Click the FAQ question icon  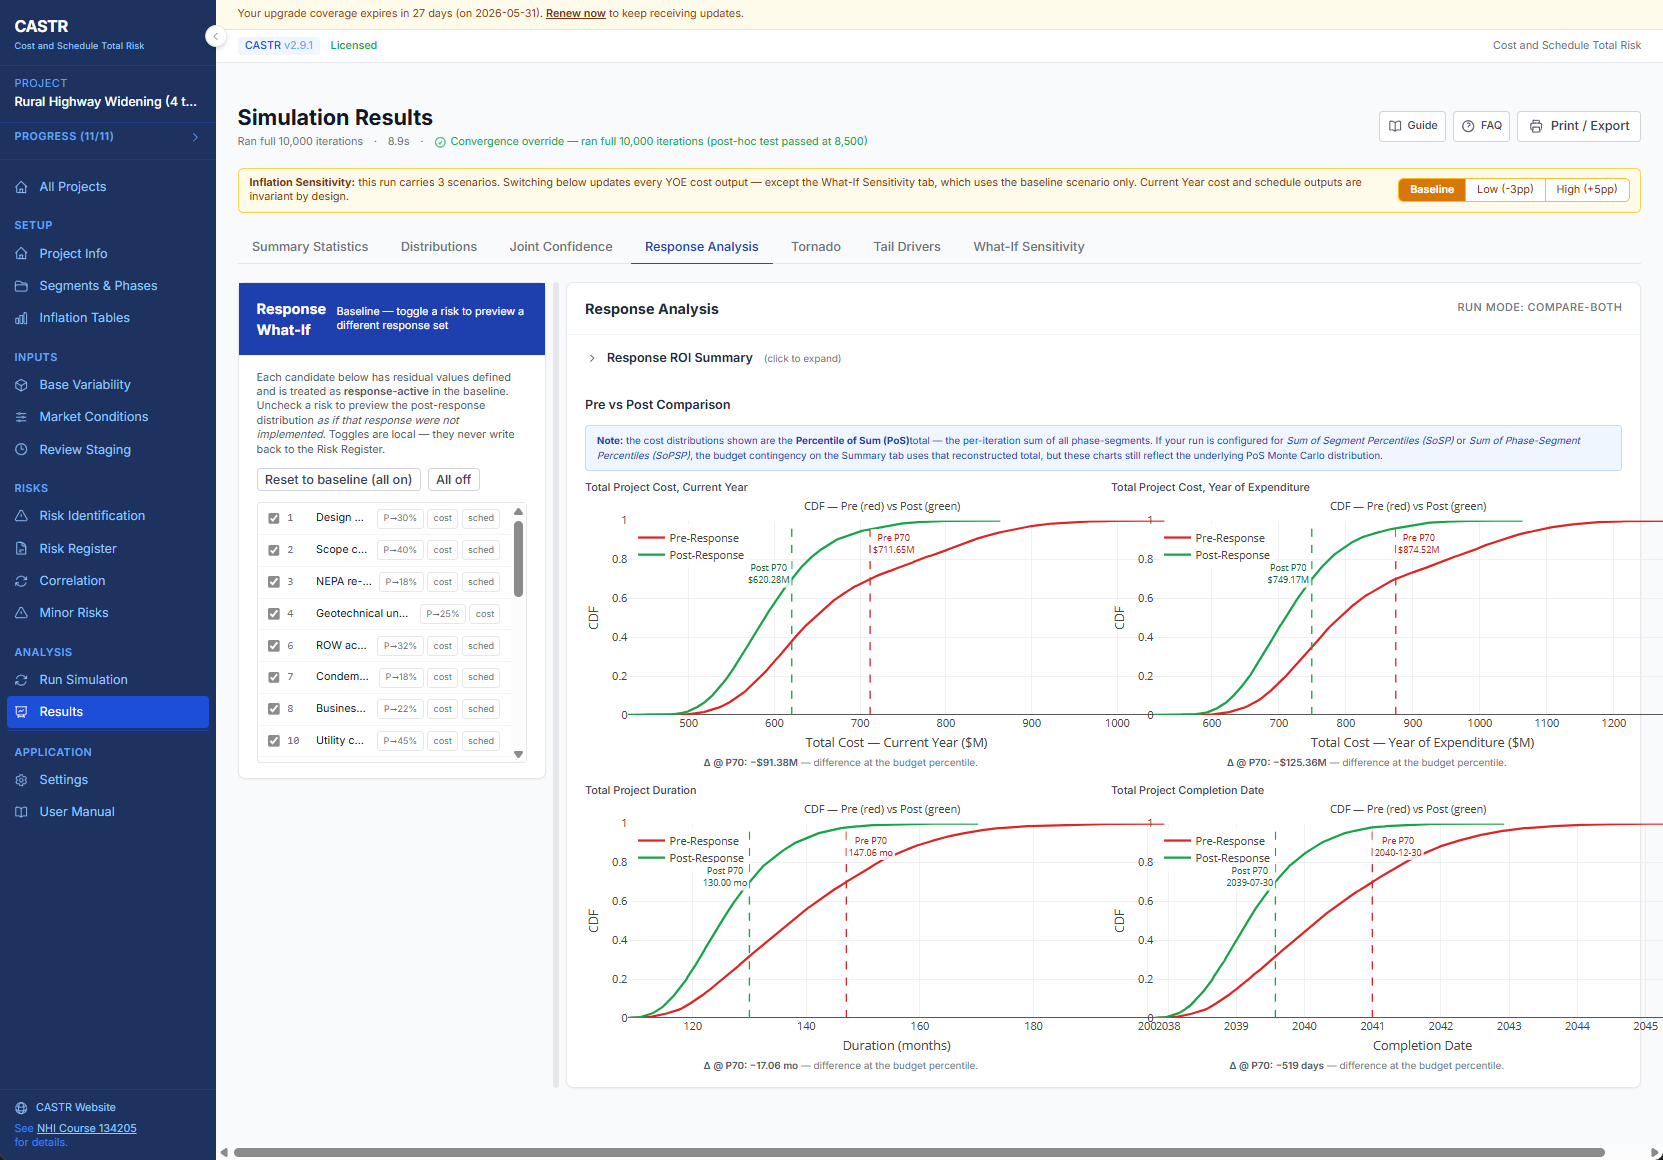pos(1468,126)
